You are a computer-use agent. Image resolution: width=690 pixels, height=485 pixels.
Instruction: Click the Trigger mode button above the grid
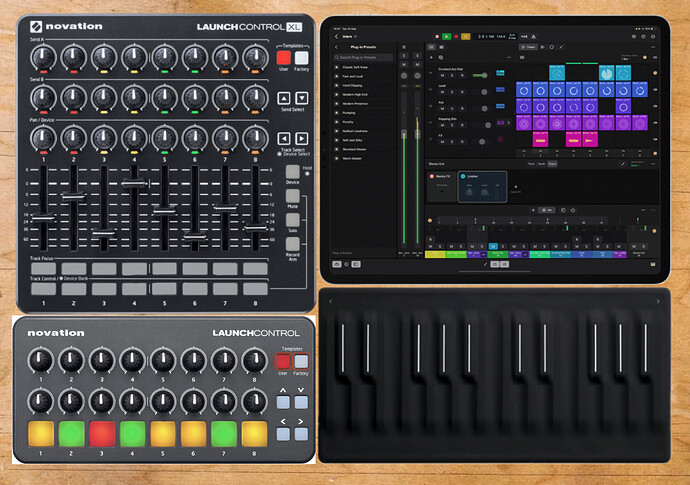[x=529, y=47]
